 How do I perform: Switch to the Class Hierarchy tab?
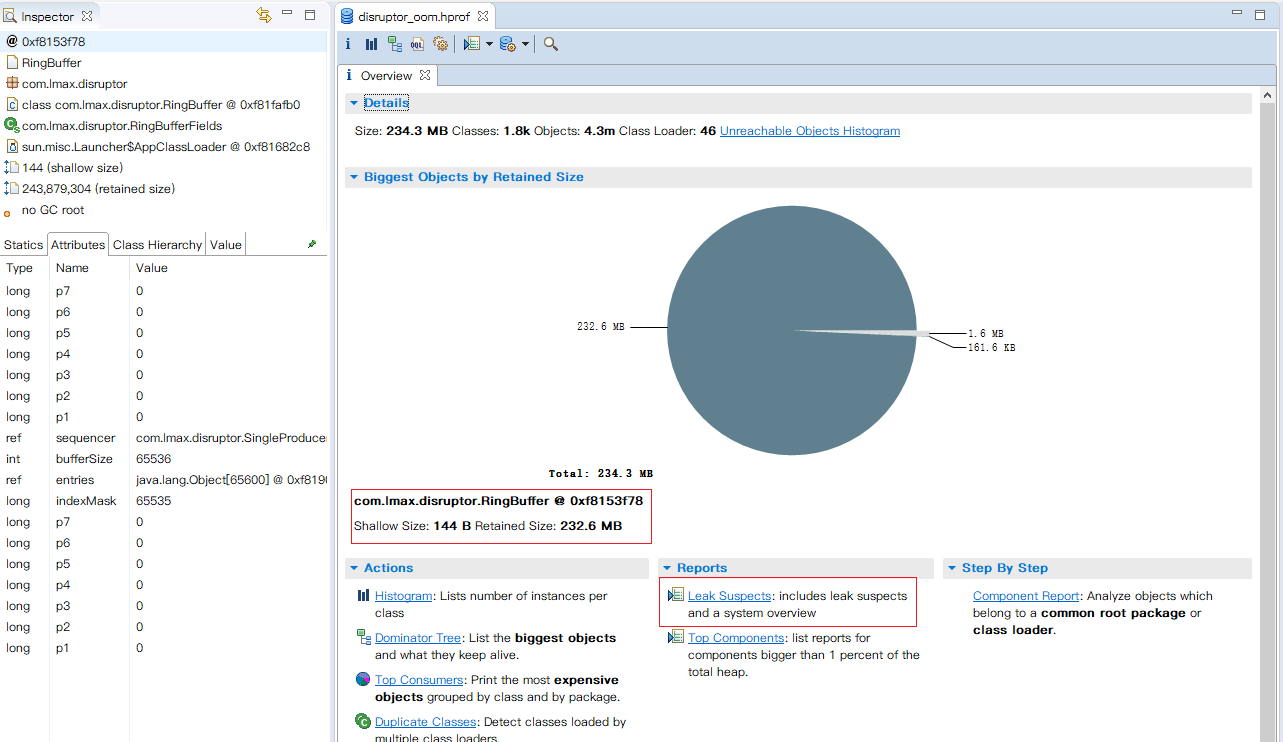(157, 245)
